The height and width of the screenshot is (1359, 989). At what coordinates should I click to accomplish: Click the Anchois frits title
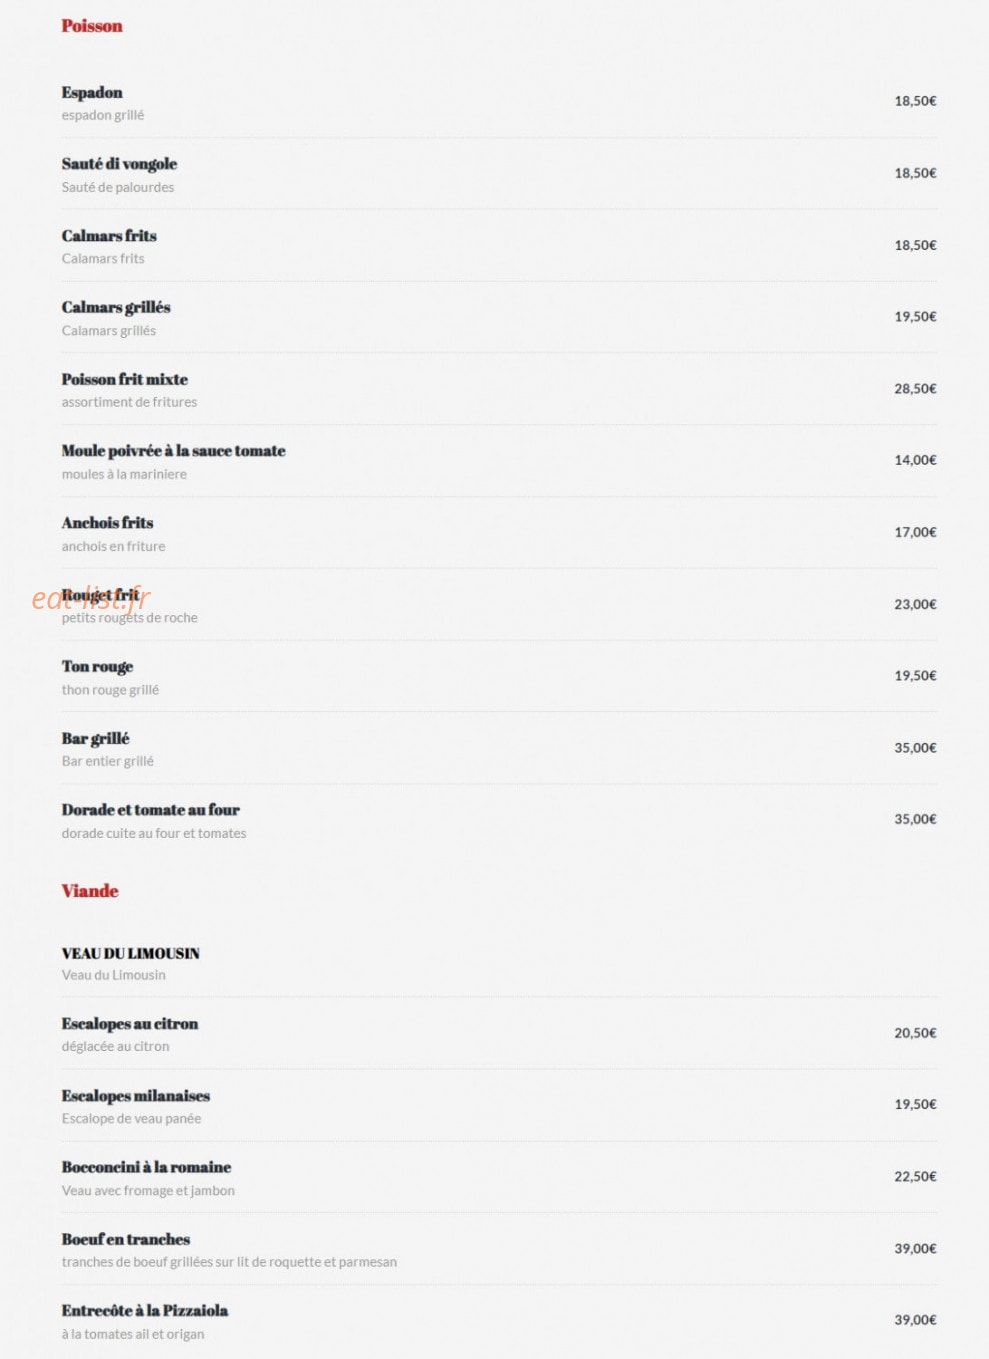pos(107,523)
